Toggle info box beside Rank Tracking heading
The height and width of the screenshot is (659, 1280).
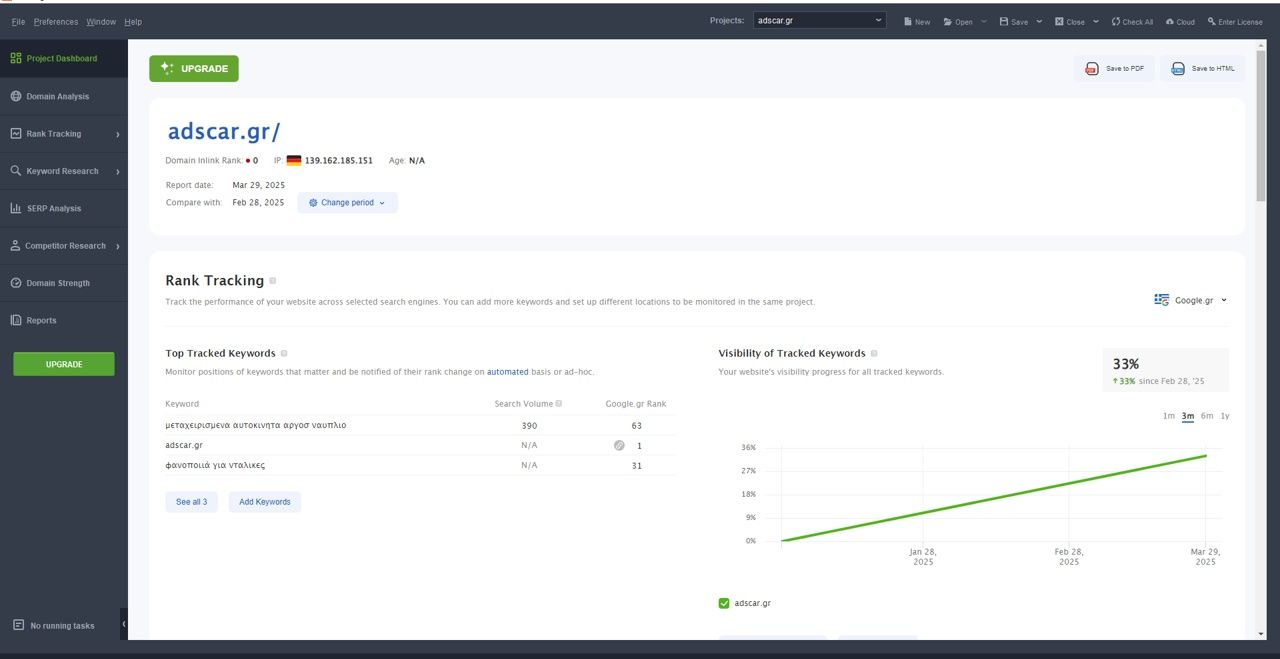[273, 281]
